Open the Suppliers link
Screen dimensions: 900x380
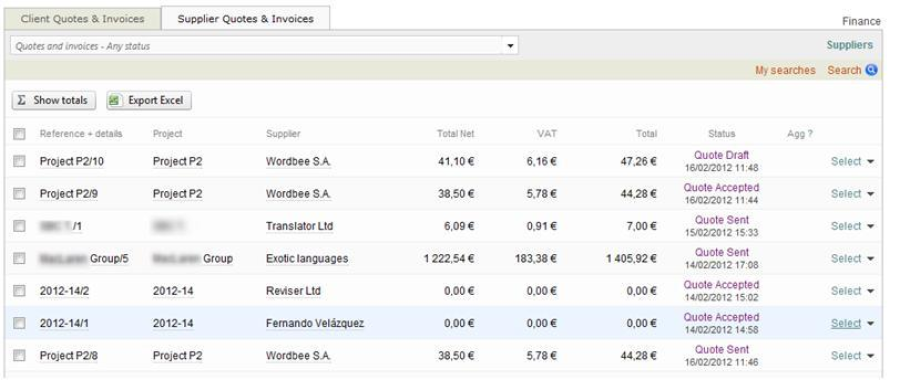pyautogui.click(x=849, y=45)
